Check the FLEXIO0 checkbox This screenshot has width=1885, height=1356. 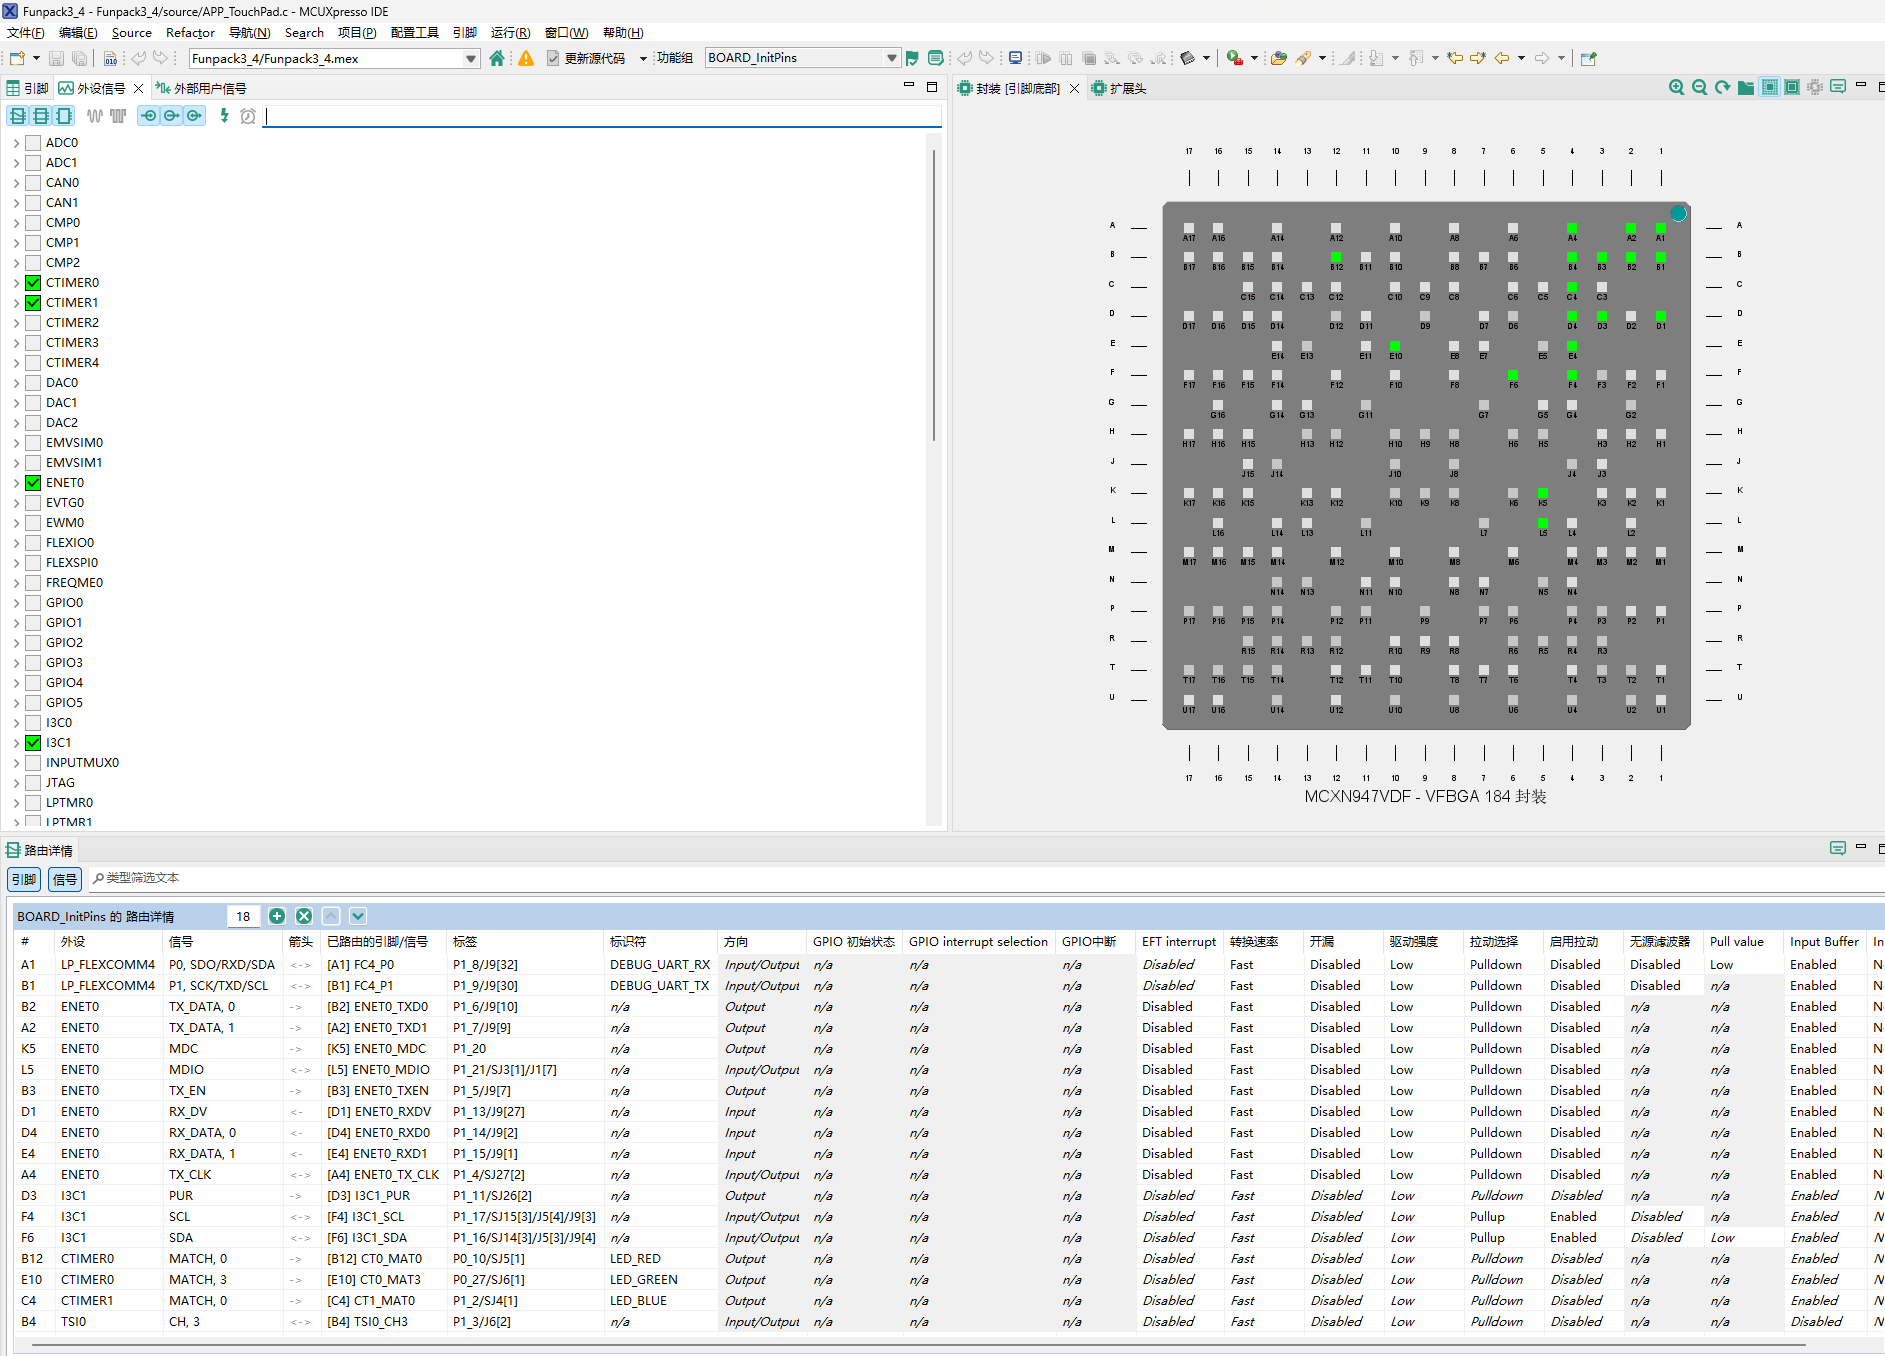(x=33, y=543)
